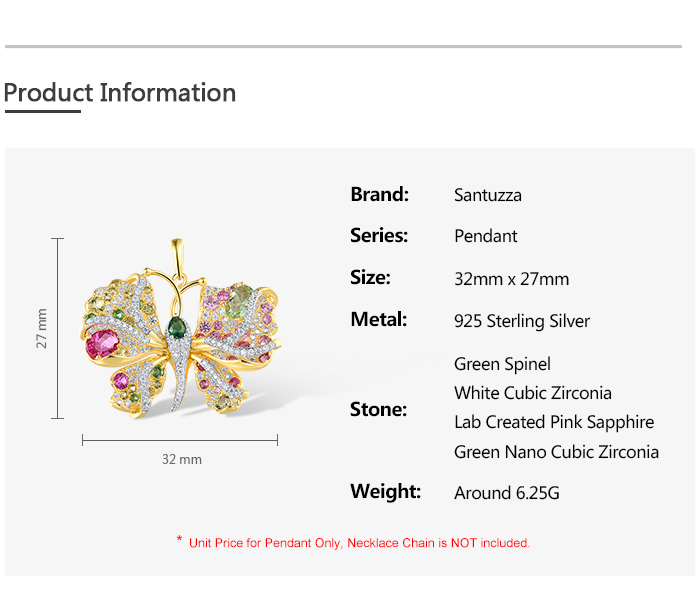Click the Product Information heading
This screenshot has height=615, width=700.
120,93
